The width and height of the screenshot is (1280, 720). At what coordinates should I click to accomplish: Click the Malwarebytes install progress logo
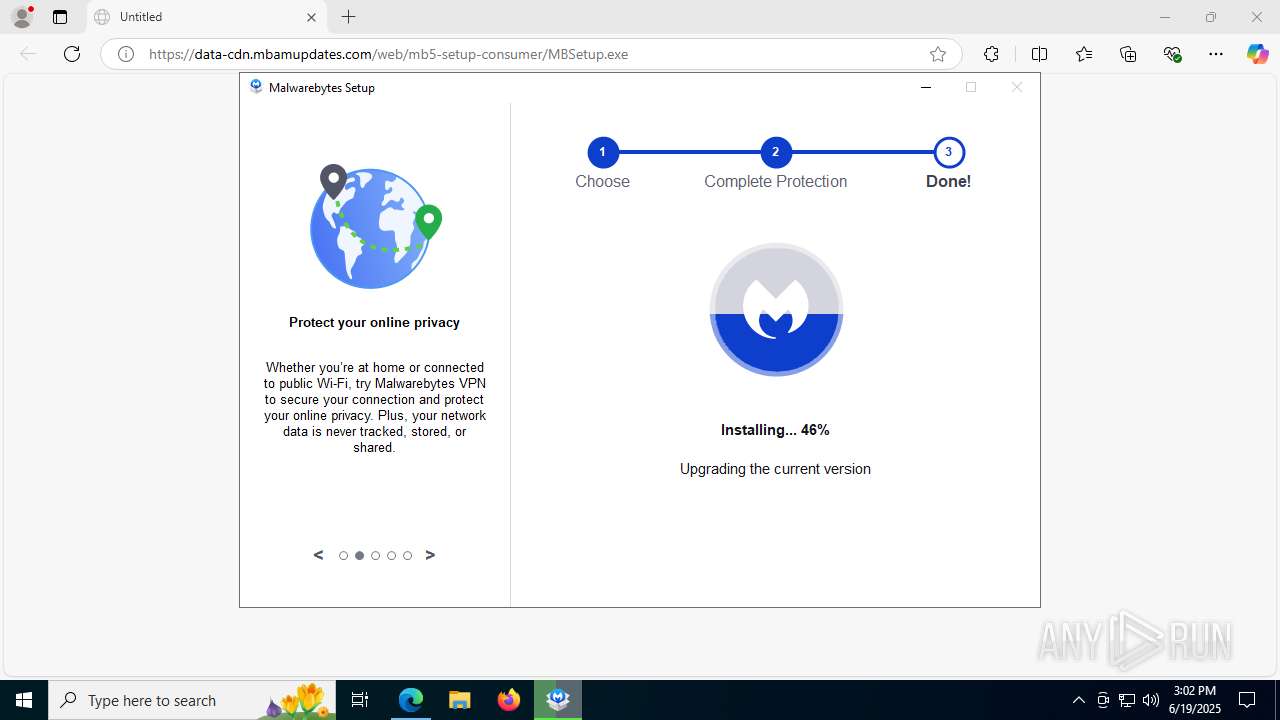click(776, 309)
